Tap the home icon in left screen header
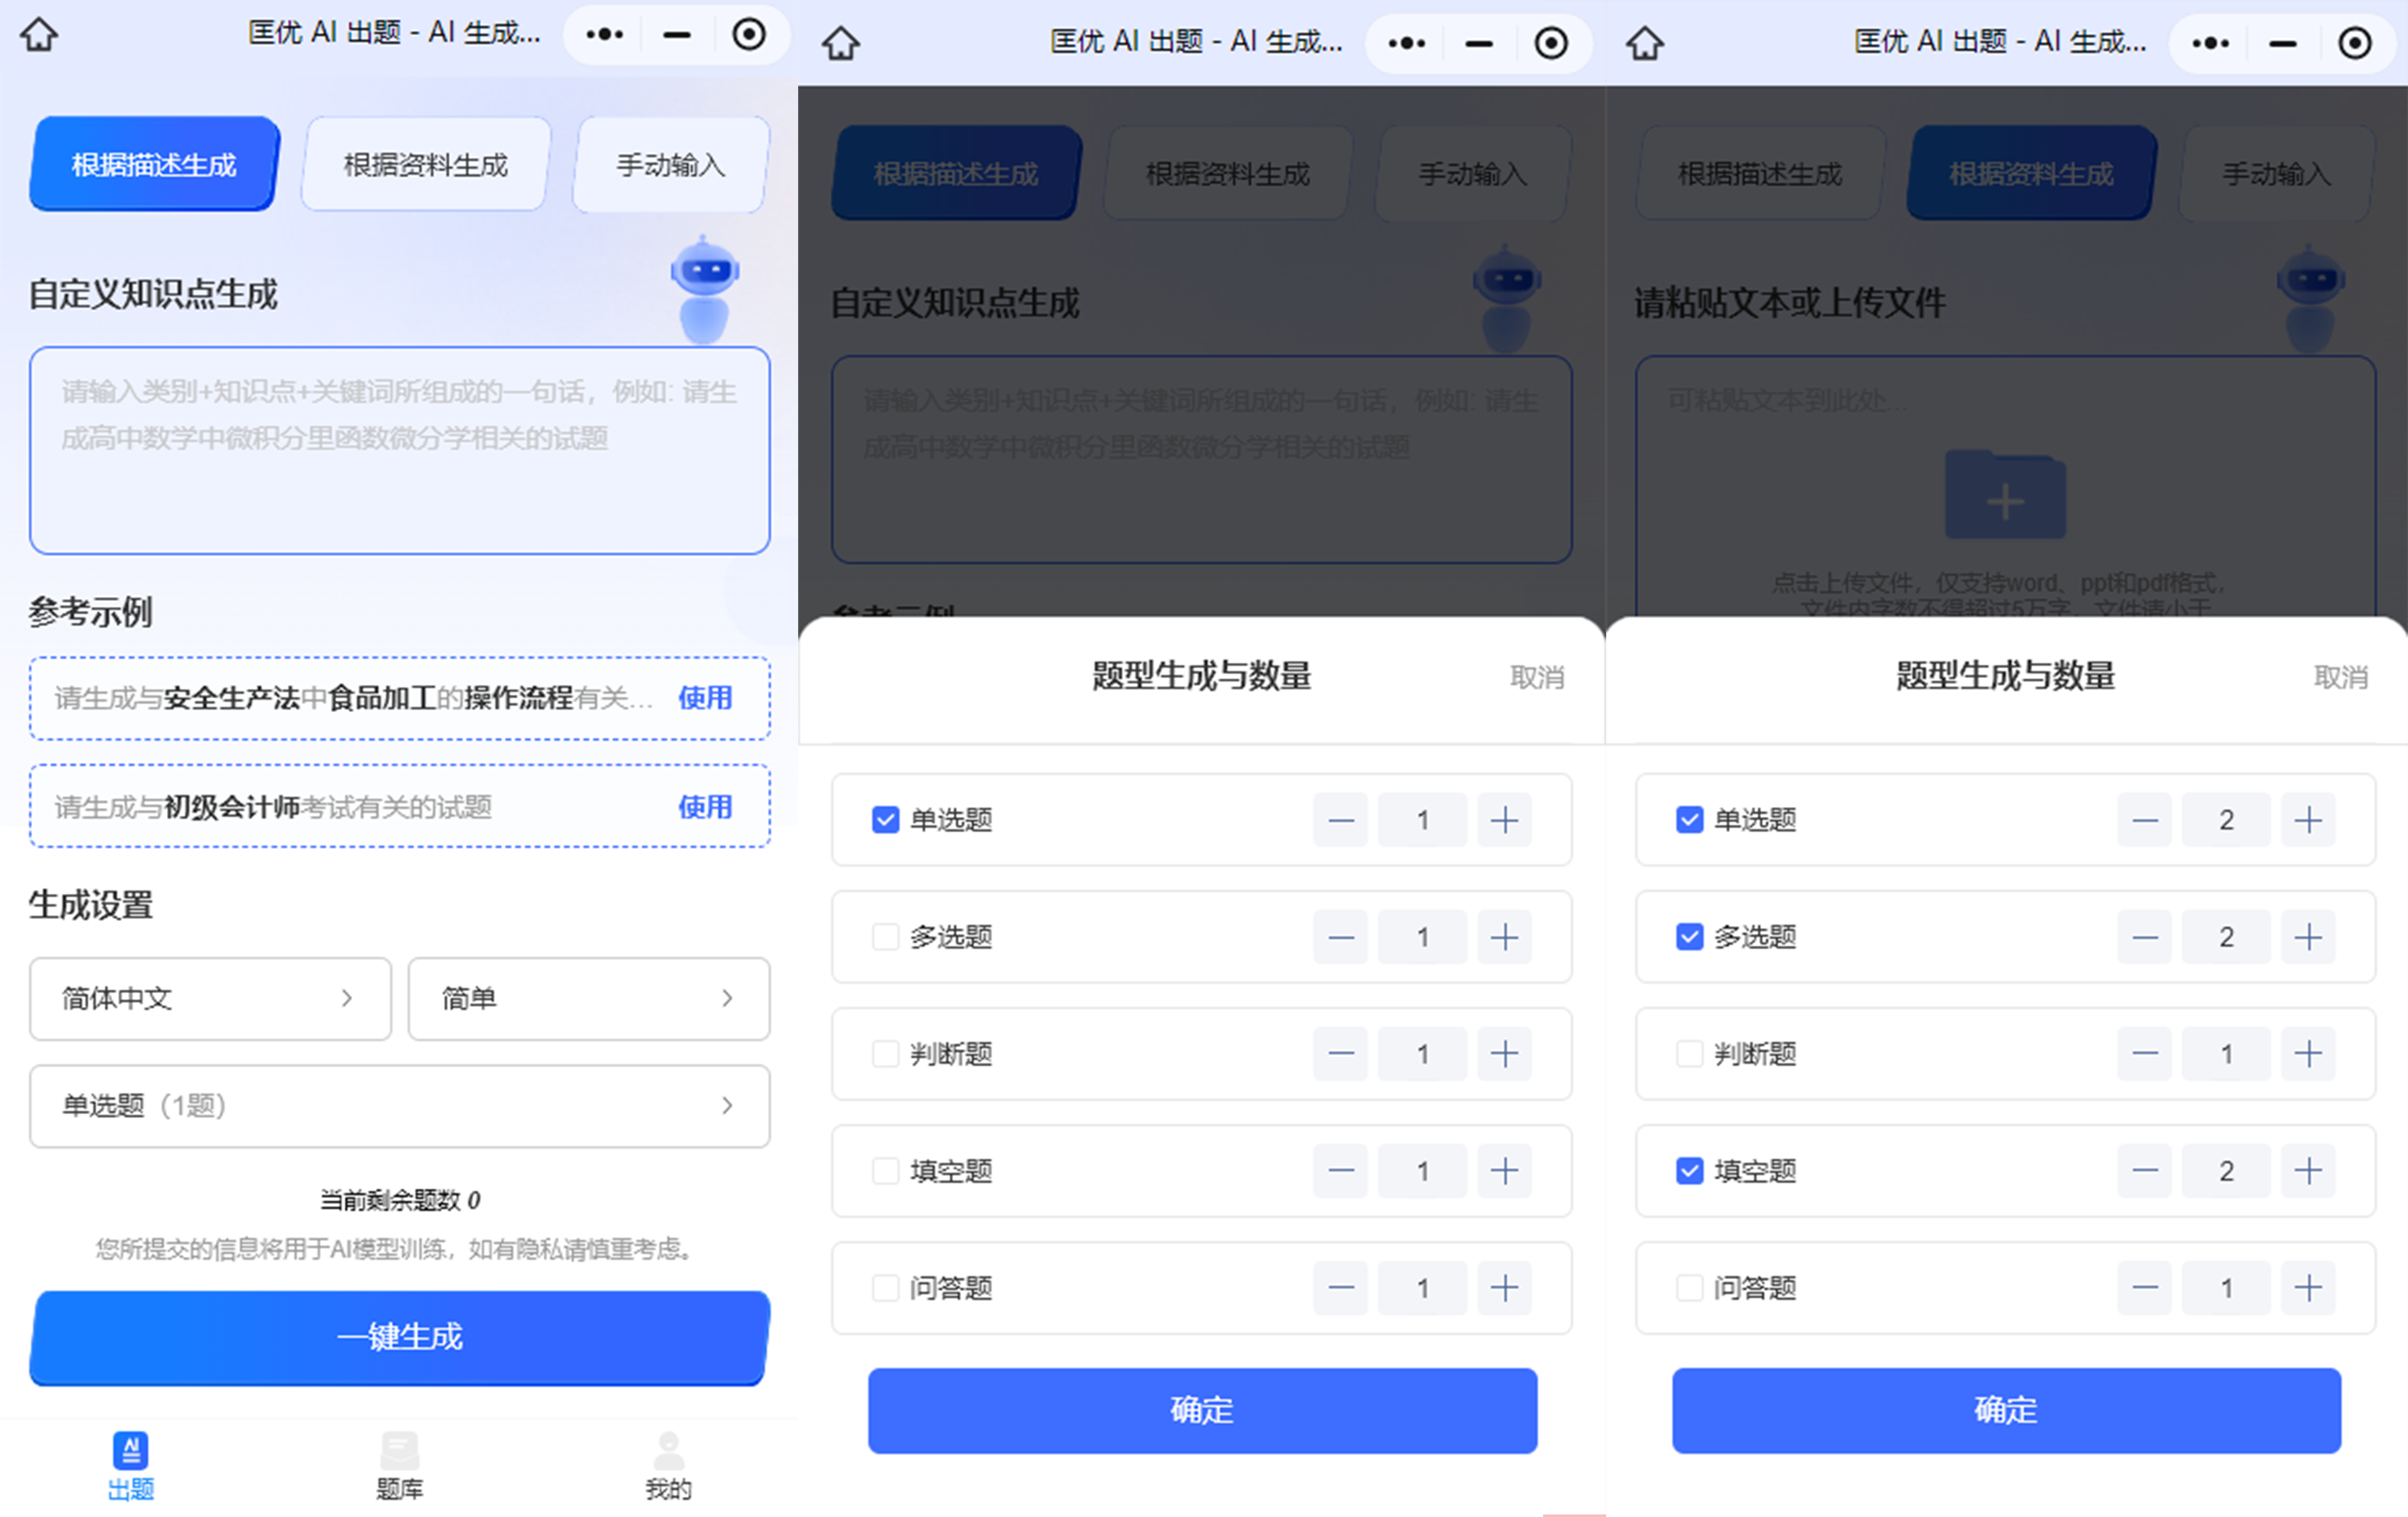2408x1517 pixels. (x=39, y=34)
